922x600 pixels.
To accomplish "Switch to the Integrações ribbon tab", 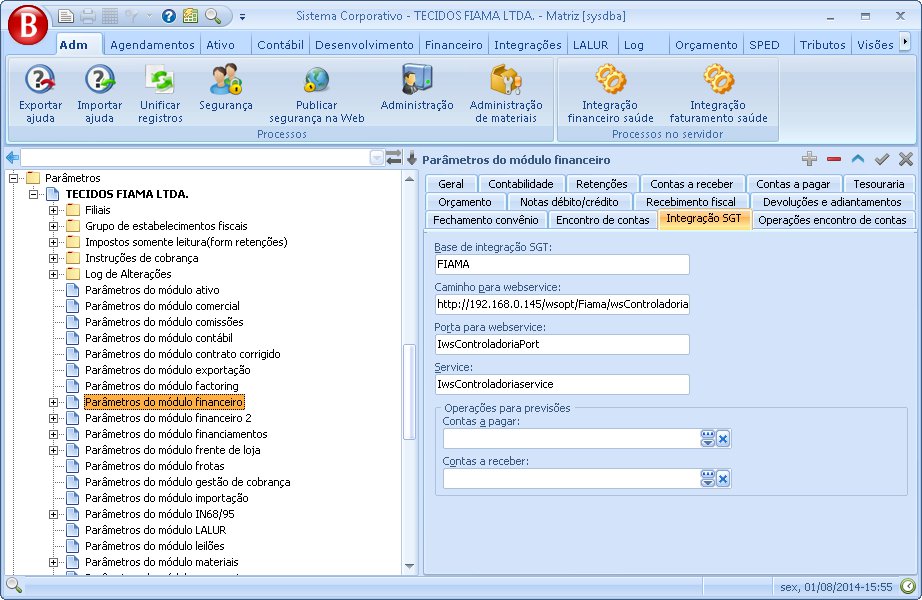I will 527,45.
